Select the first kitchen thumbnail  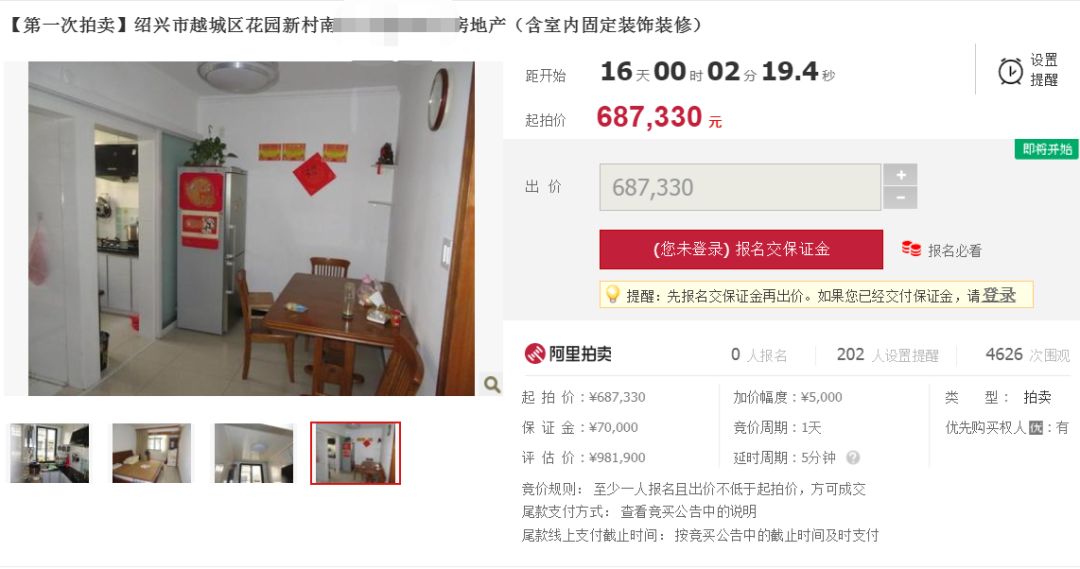click(50, 453)
